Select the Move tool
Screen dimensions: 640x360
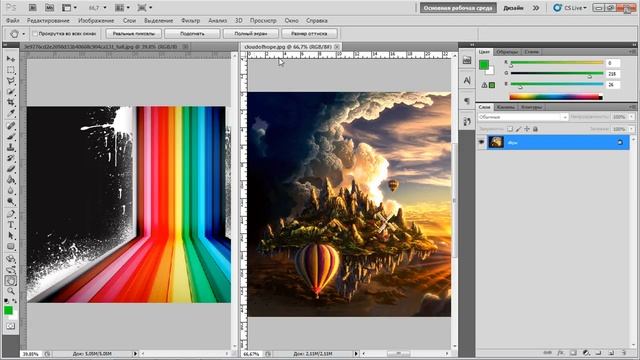point(11,59)
